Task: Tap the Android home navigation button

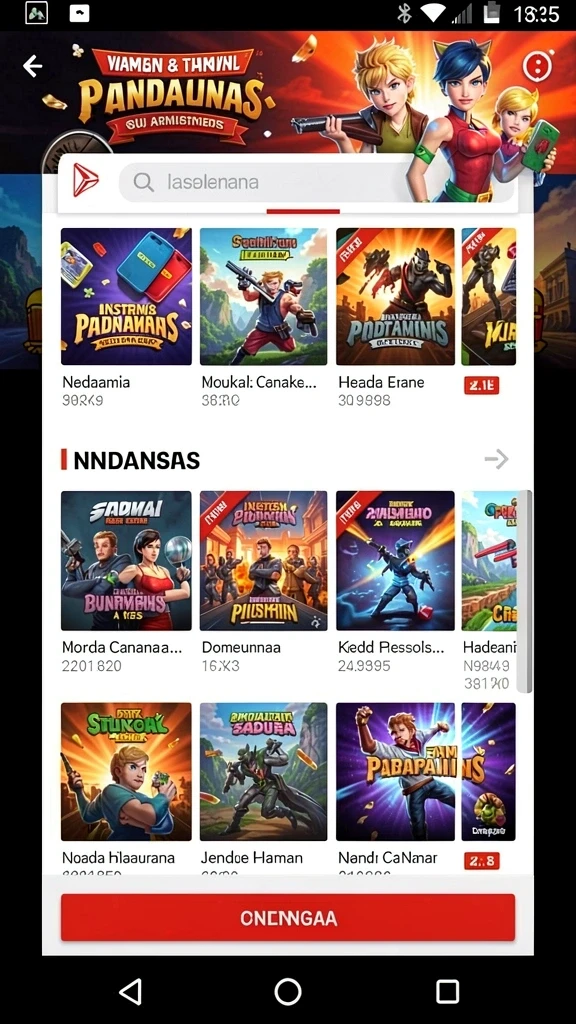Action: tap(288, 991)
